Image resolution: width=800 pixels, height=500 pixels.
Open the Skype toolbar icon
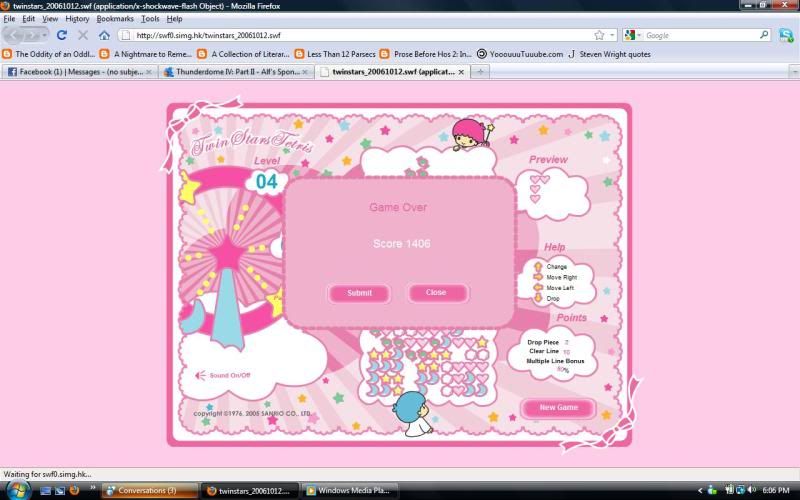[x=786, y=35]
